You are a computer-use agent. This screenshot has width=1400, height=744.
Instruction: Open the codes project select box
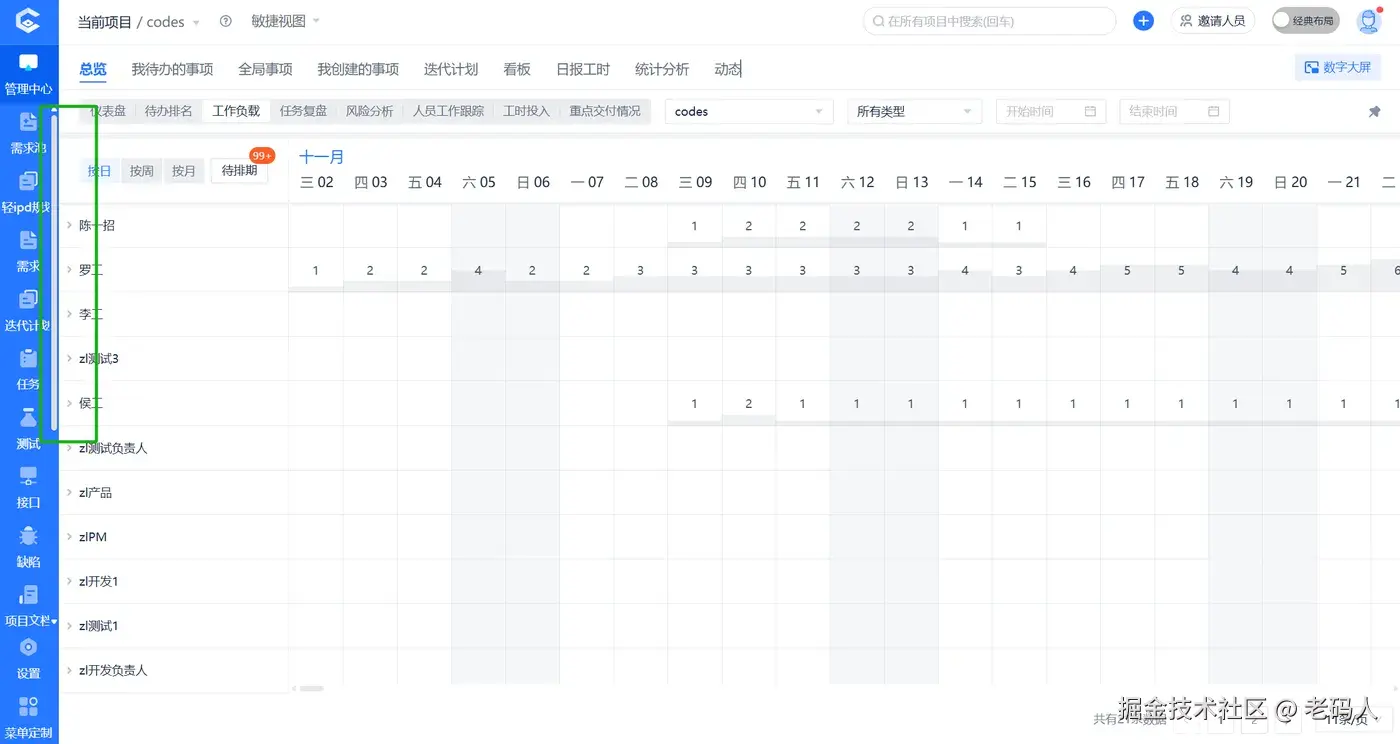(749, 111)
